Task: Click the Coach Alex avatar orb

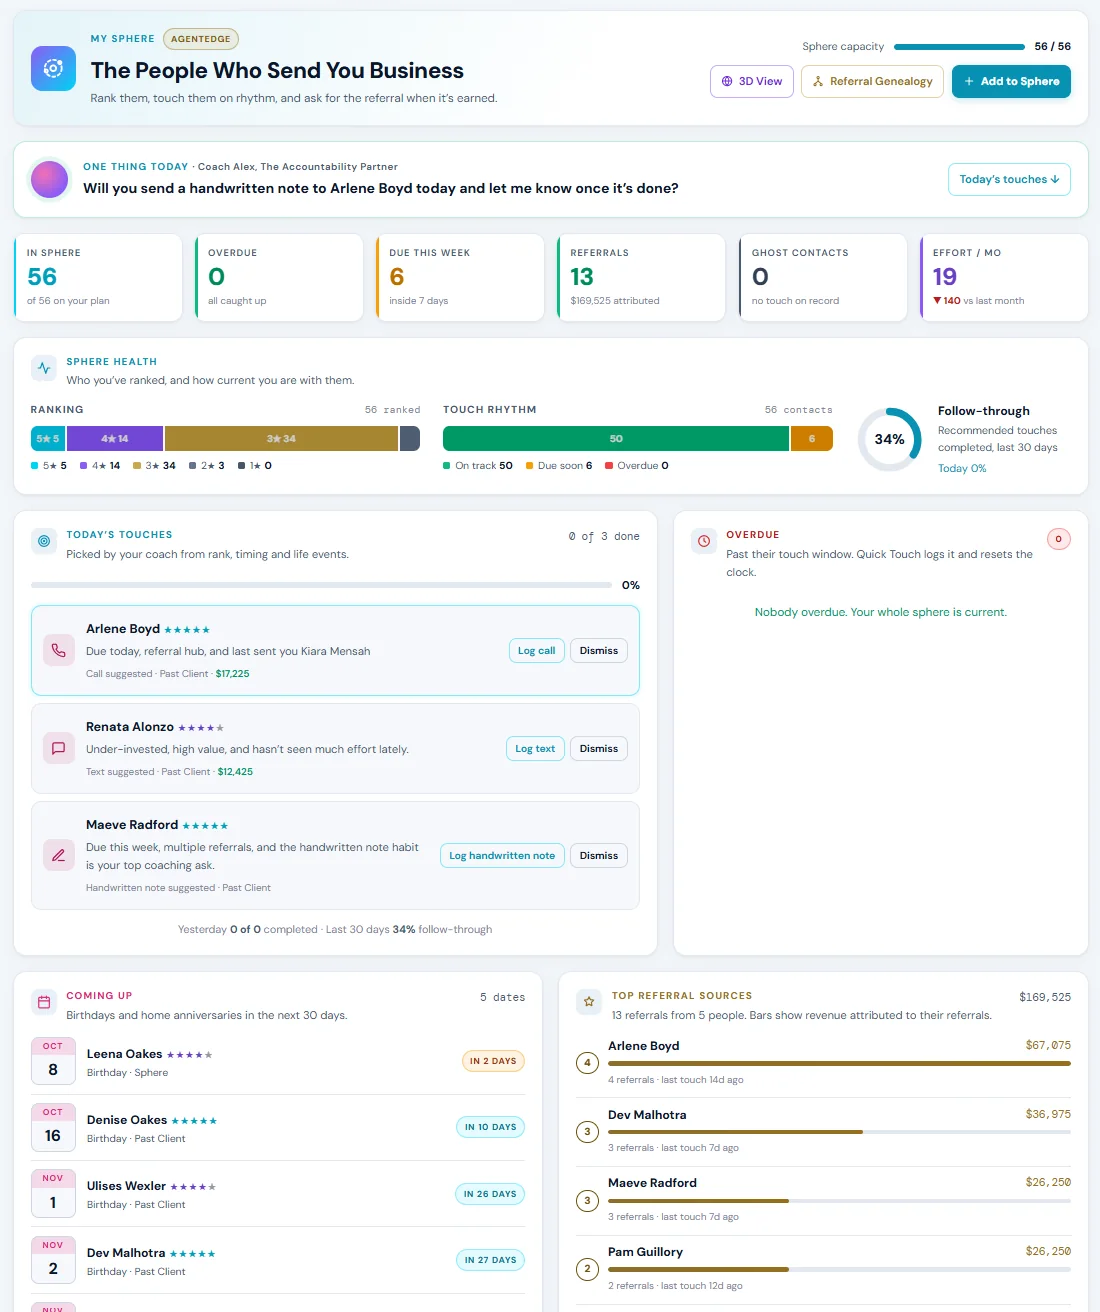Action: point(50,180)
